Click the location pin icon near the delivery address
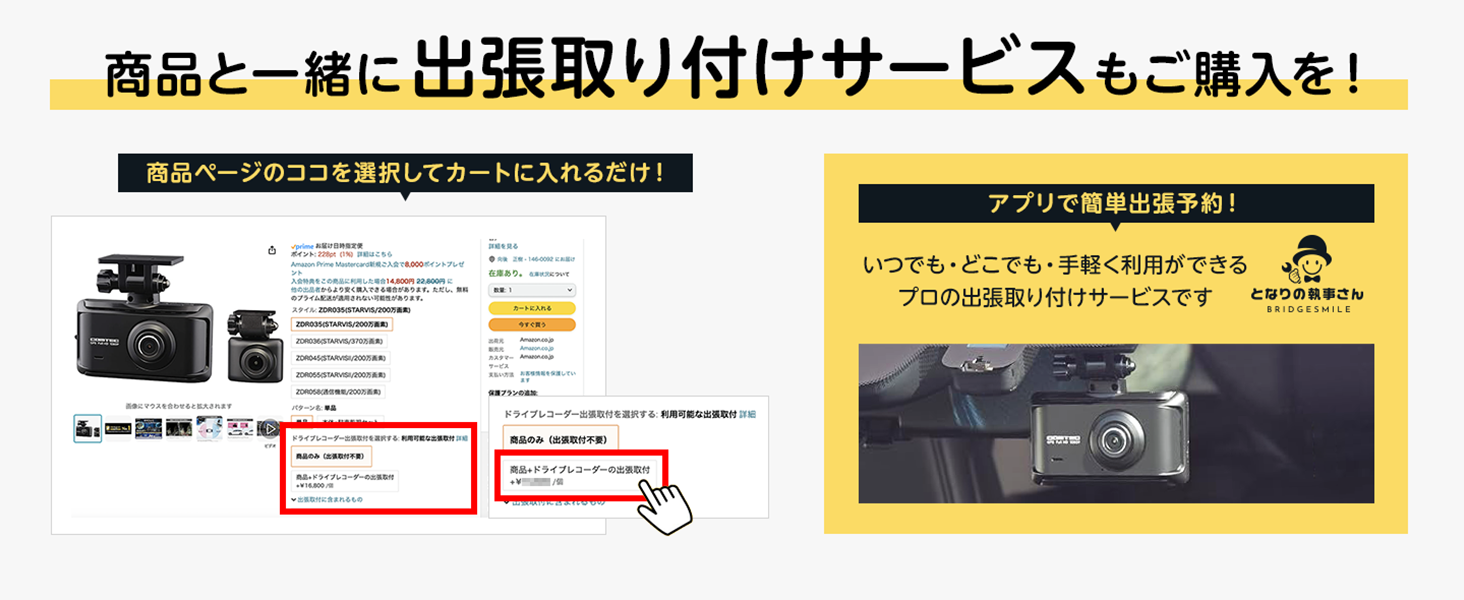The width and height of the screenshot is (1464, 600). (x=490, y=257)
